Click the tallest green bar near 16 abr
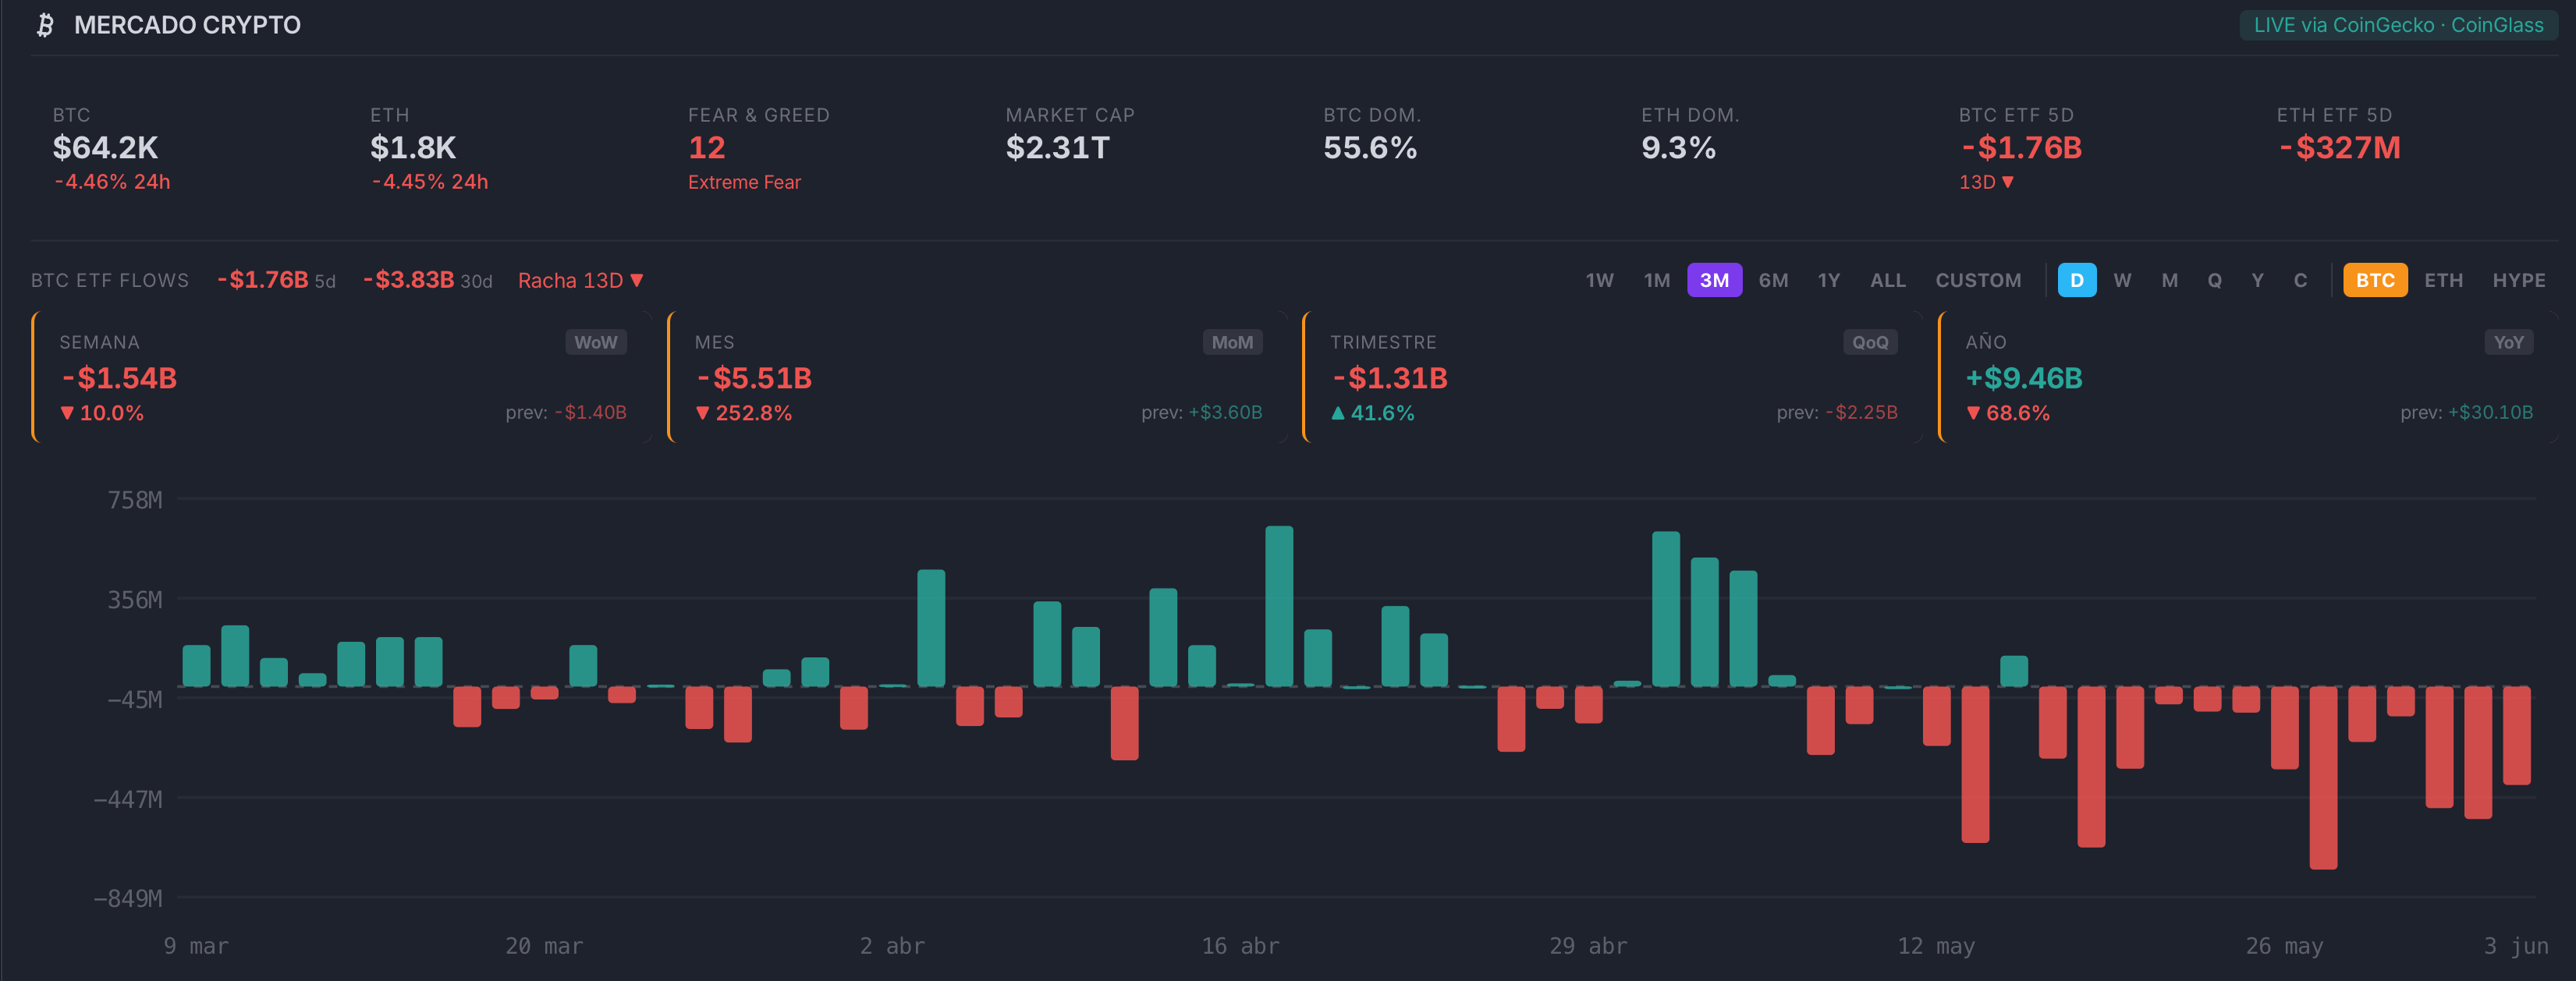The image size is (2576, 981). pos(1279,606)
